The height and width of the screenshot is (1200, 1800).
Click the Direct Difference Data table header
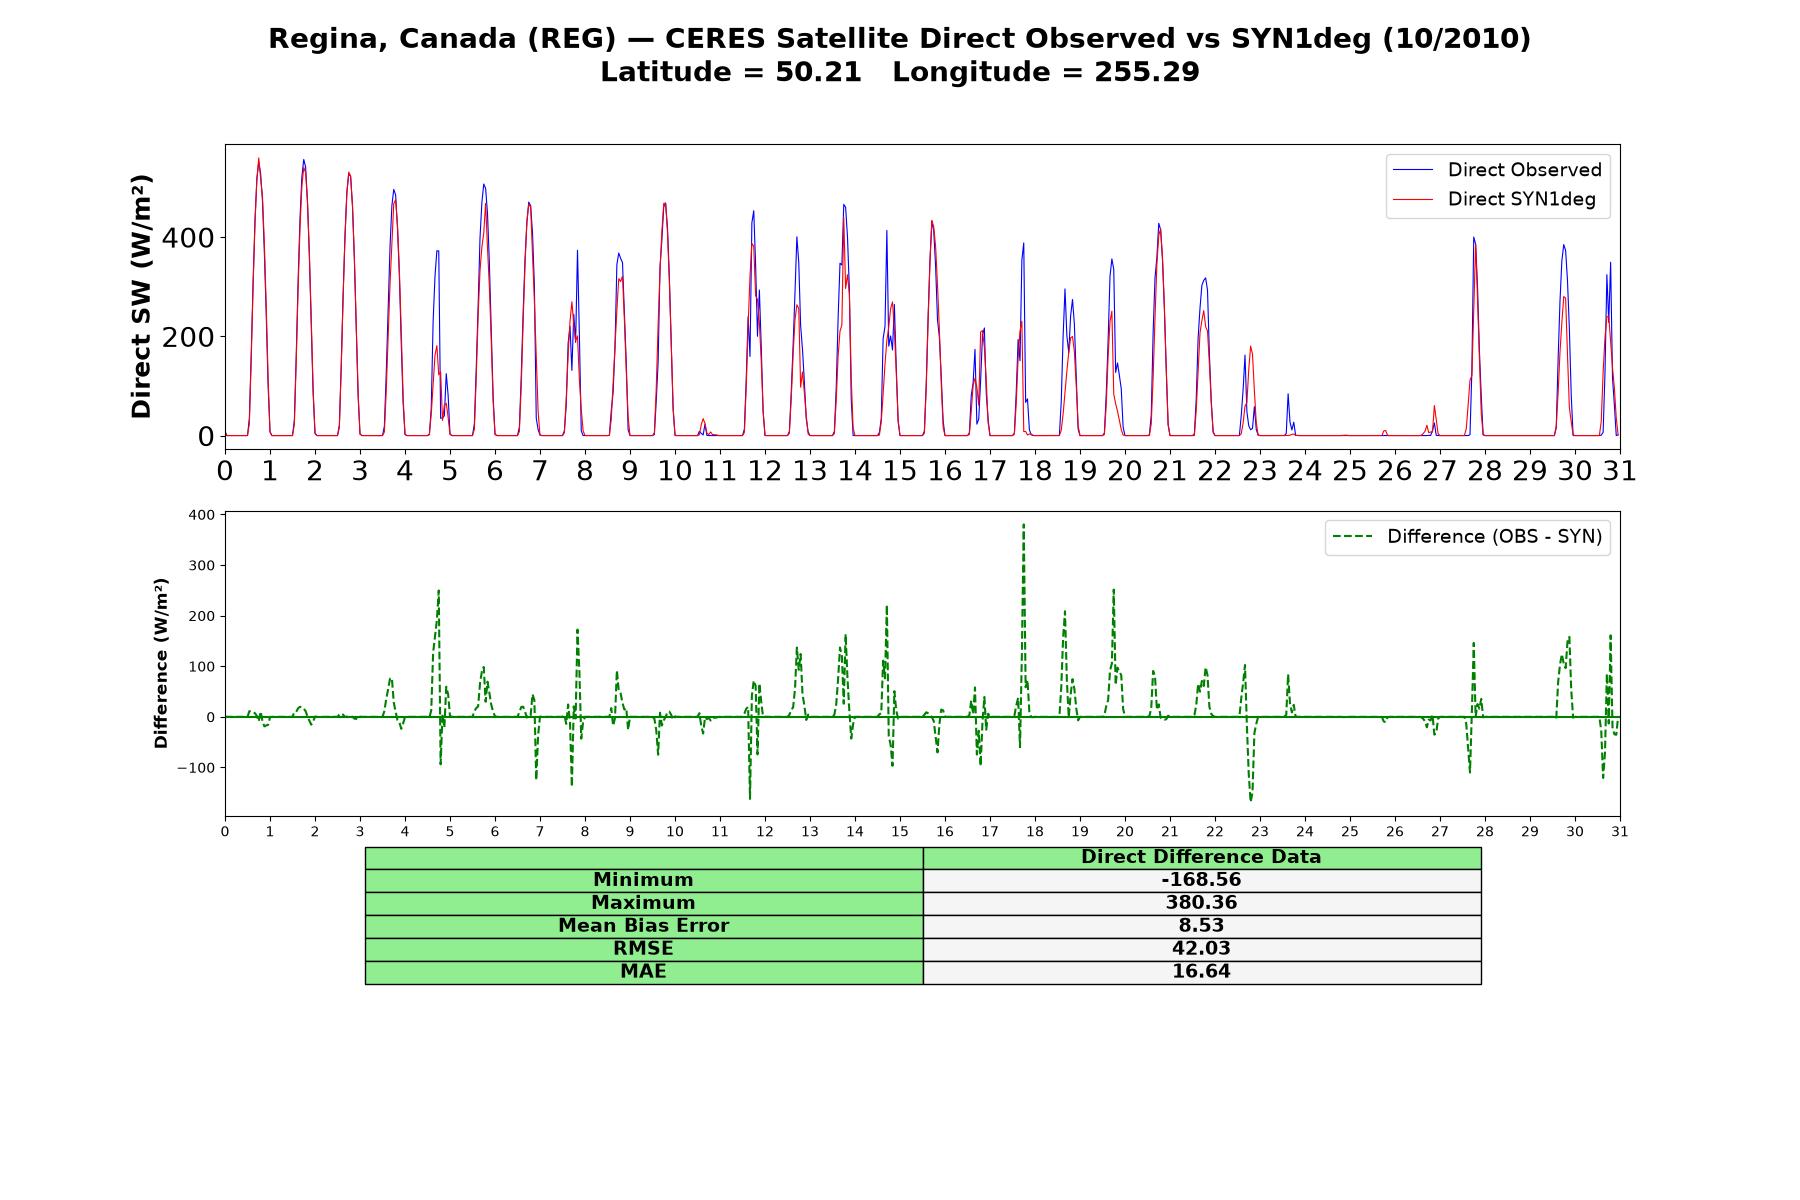(x=1202, y=857)
